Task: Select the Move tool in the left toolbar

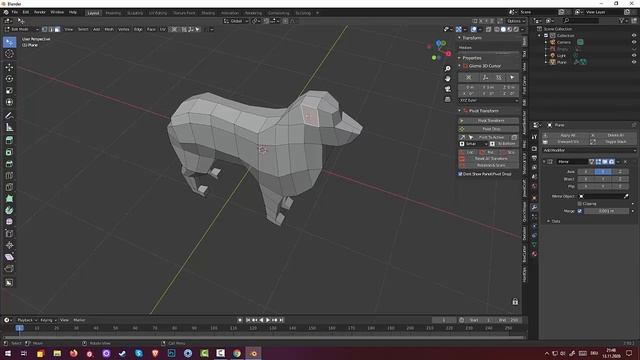Action: (x=9, y=67)
